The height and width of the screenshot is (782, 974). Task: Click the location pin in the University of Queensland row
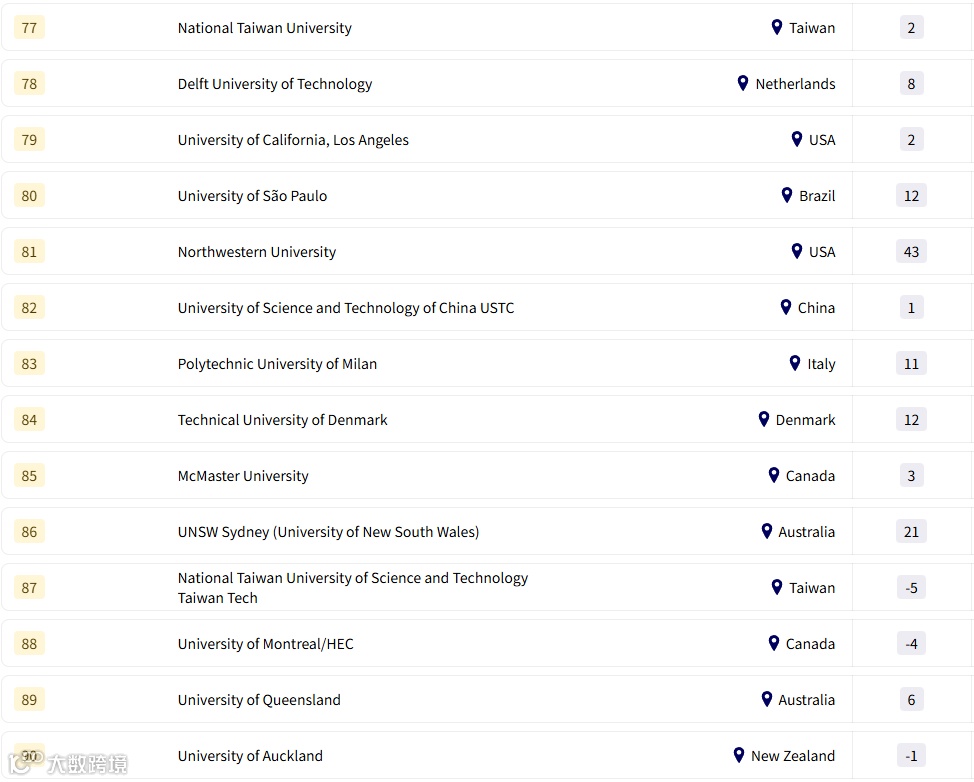[x=767, y=699]
